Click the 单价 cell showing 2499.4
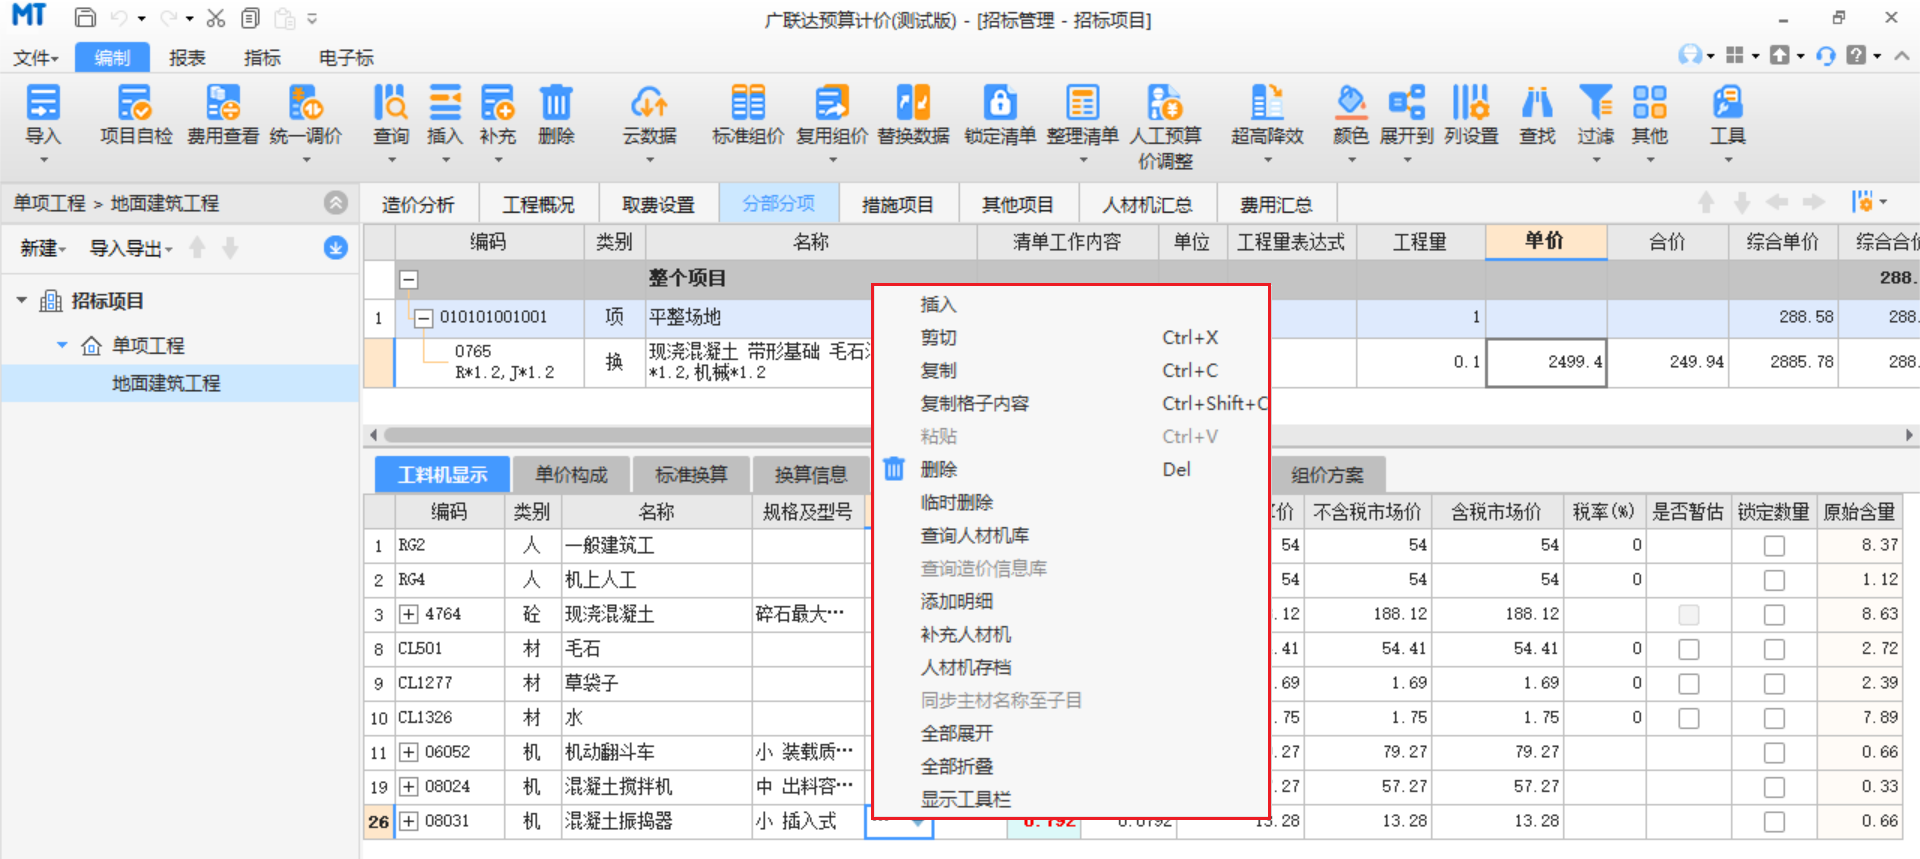 (x=1546, y=362)
